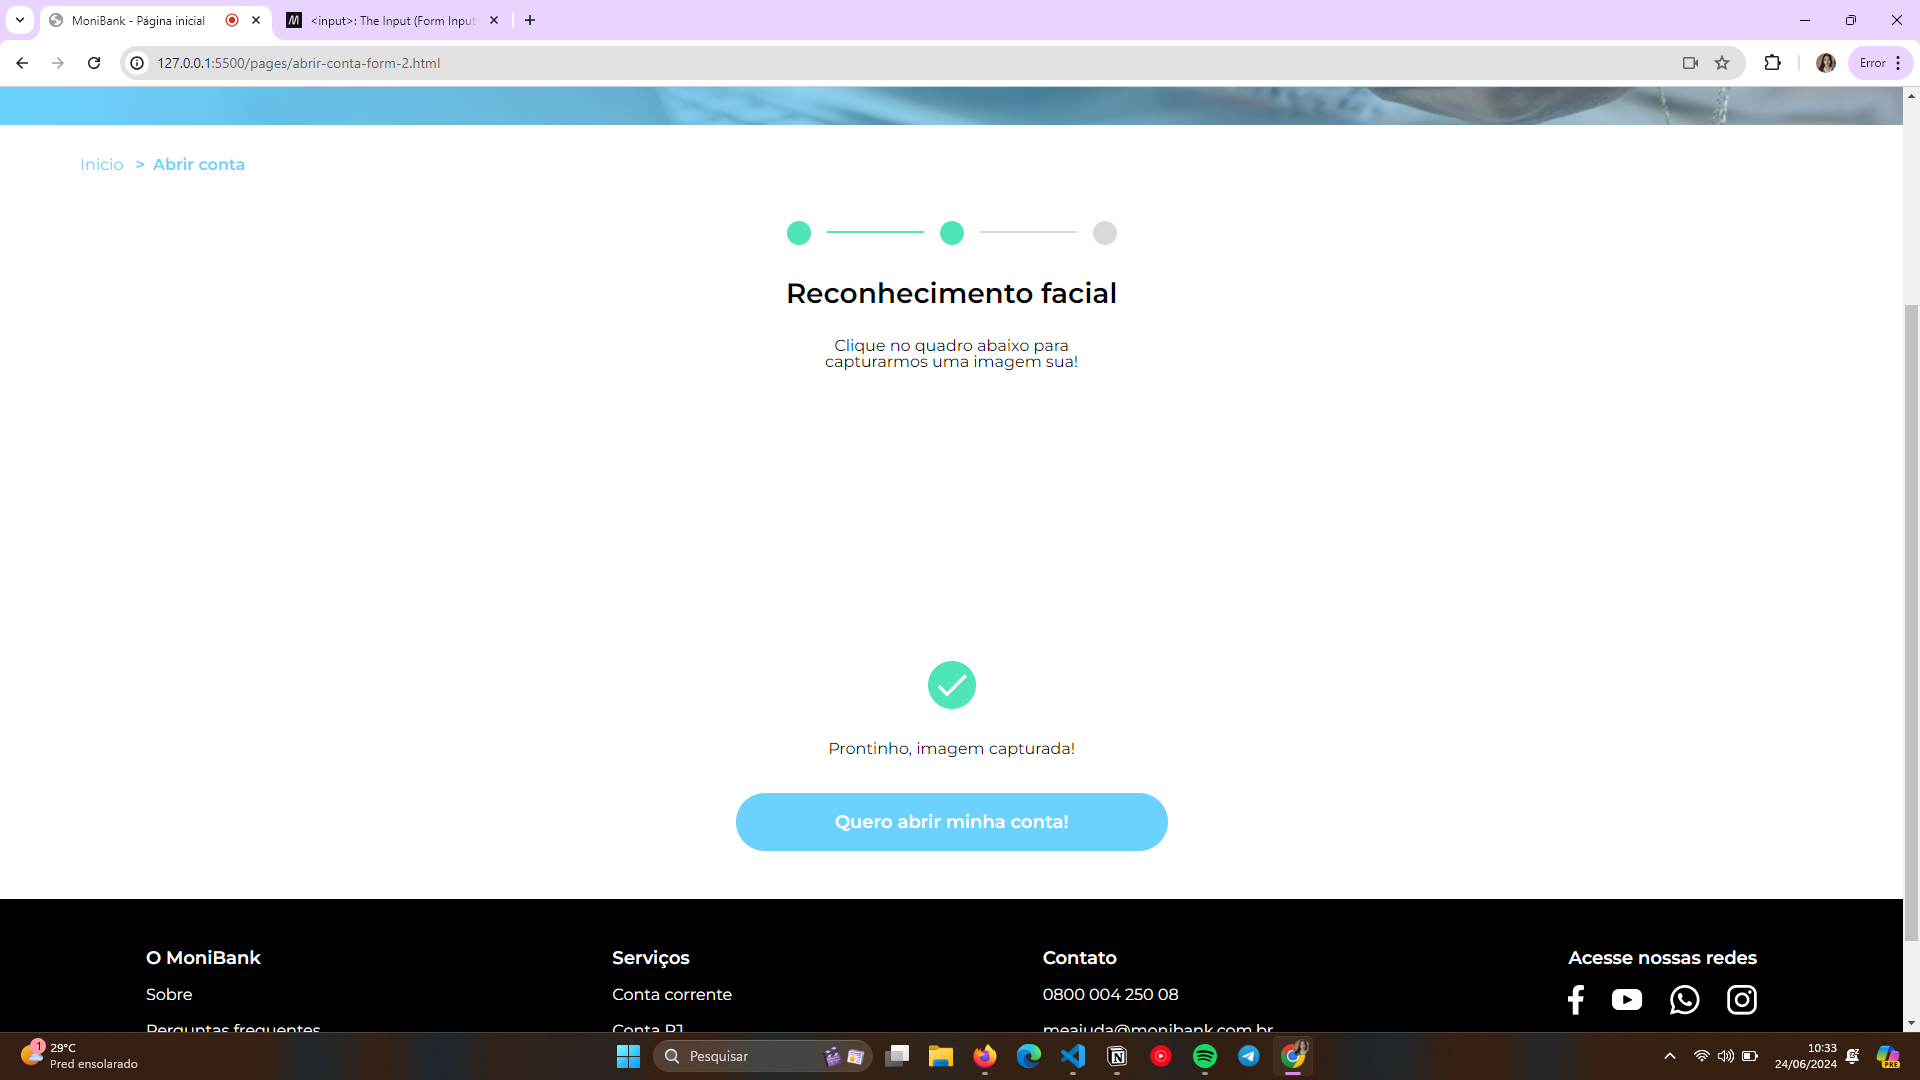Reload the page

click(x=94, y=63)
